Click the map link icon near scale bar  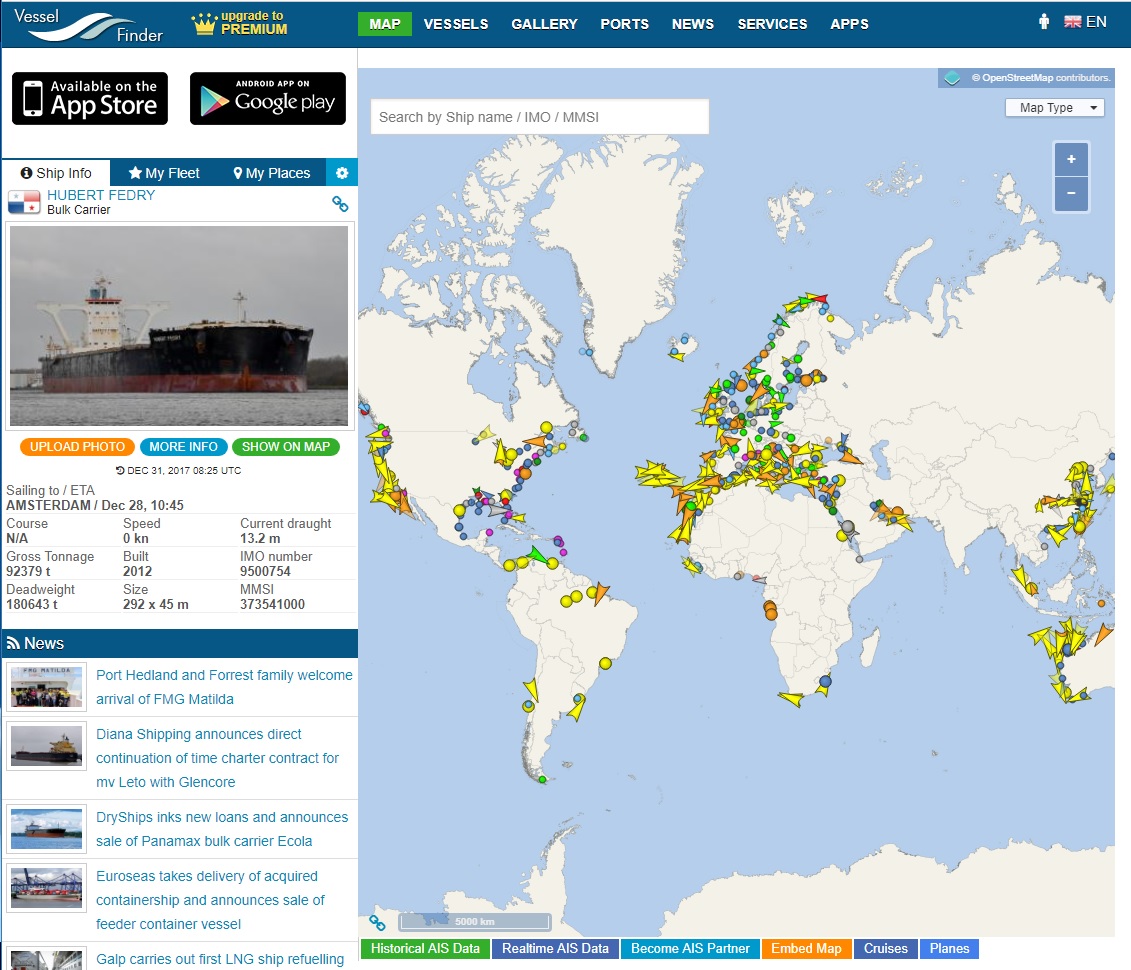click(x=377, y=922)
